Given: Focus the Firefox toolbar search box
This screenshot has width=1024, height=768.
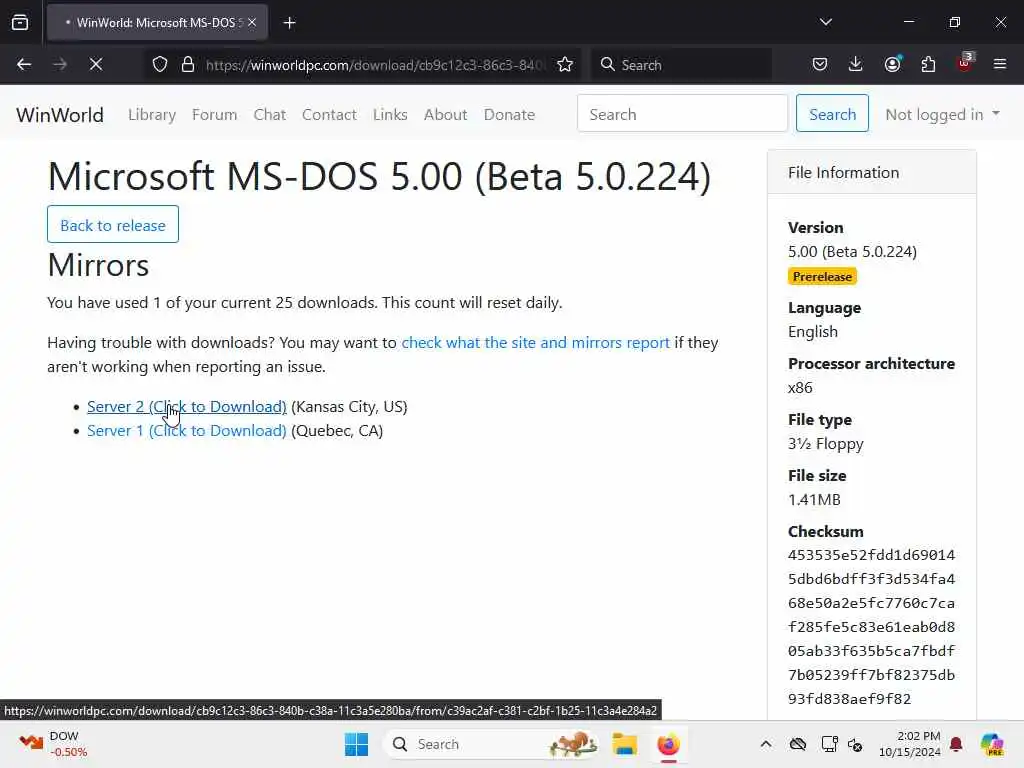Looking at the screenshot, I should pyautogui.click(x=681, y=65).
